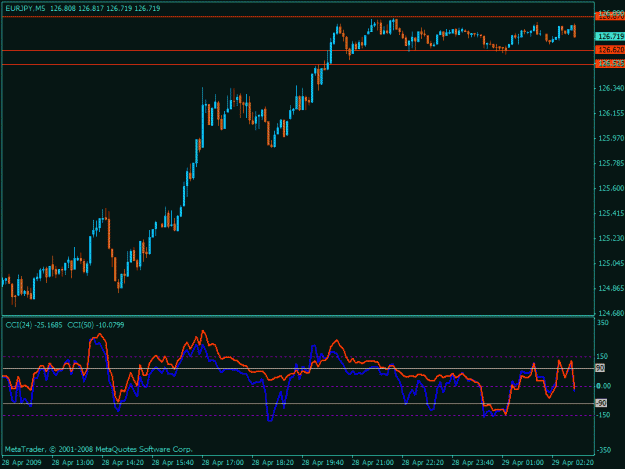Viewport: 625px width, 469px height.
Task: Click the 28 Apr 2009 date label
Action: coord(22,463)
